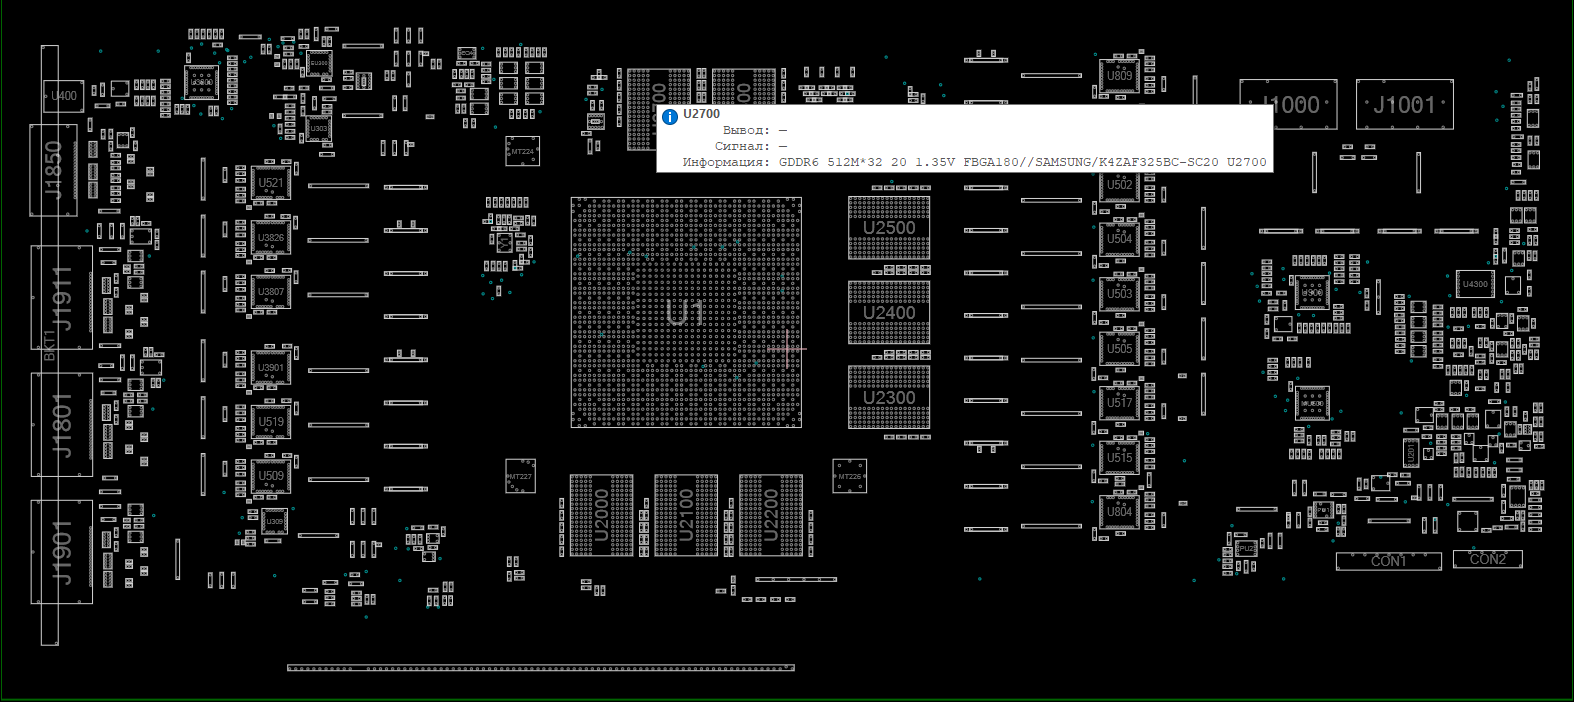Click the blue info icon in the U2700 tooltip
This screenshot has height=702, width=1574.
[x=670, y=117]
